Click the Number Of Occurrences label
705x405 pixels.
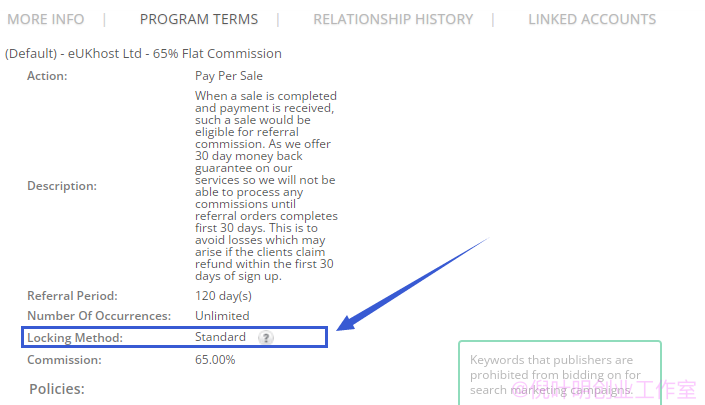[x=99, y=316]
